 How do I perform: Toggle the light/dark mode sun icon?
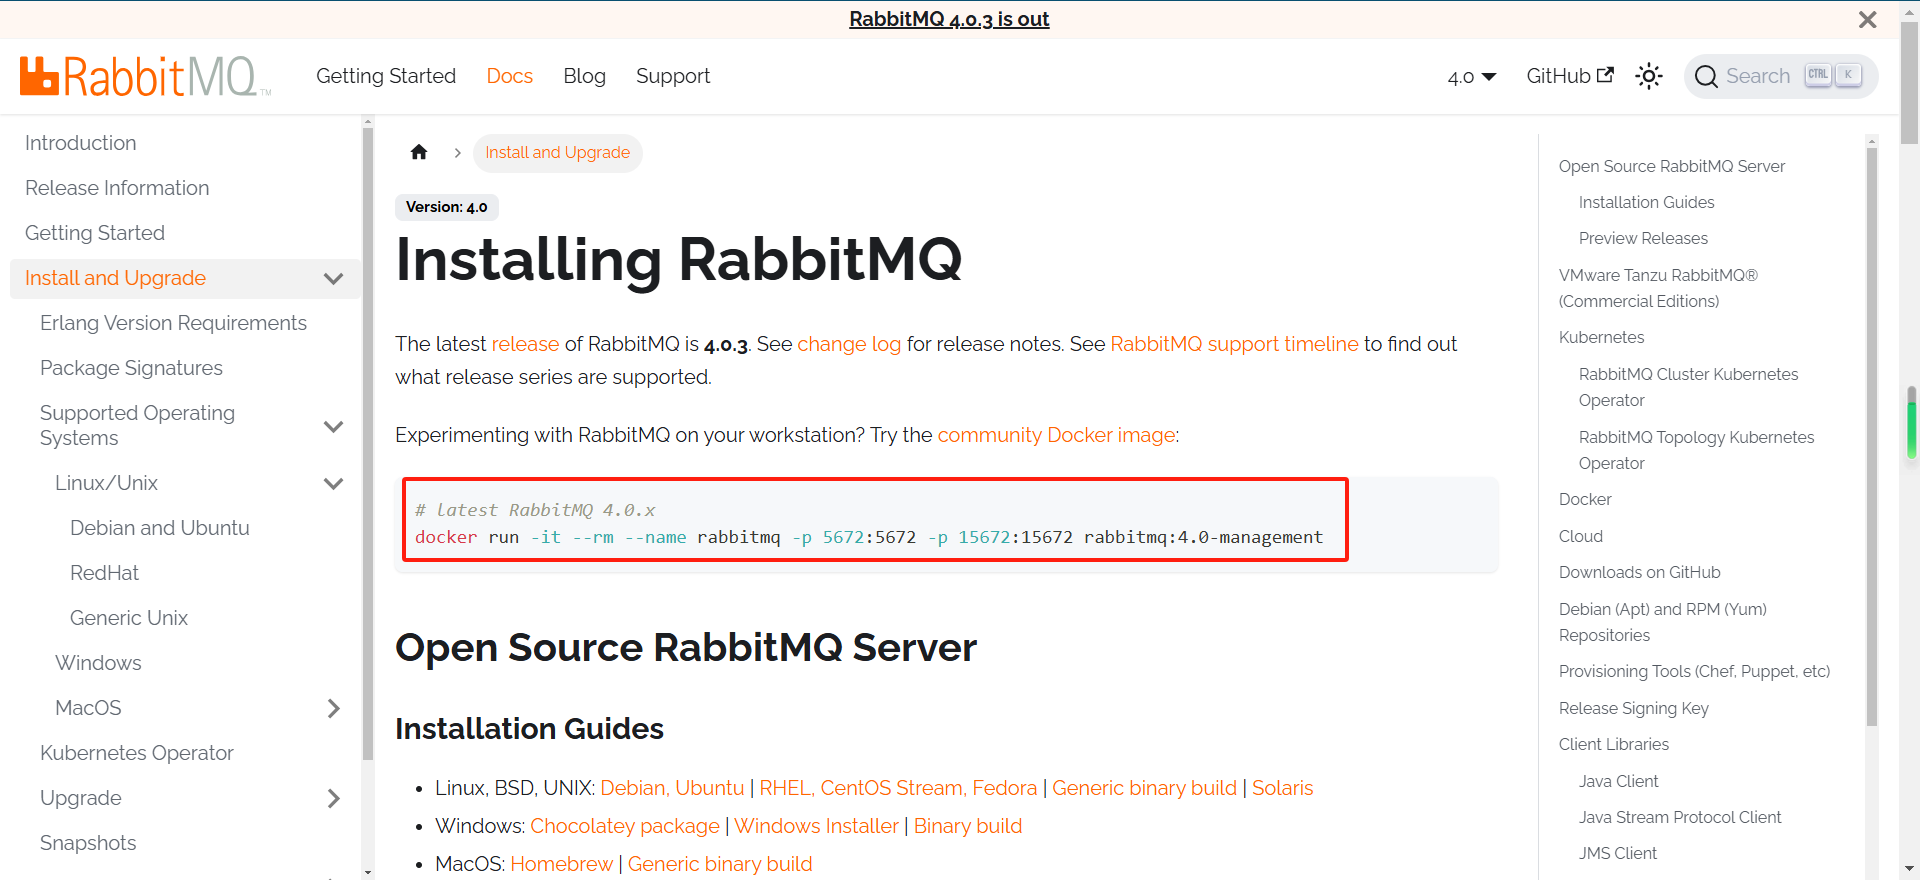[1648, 76]
